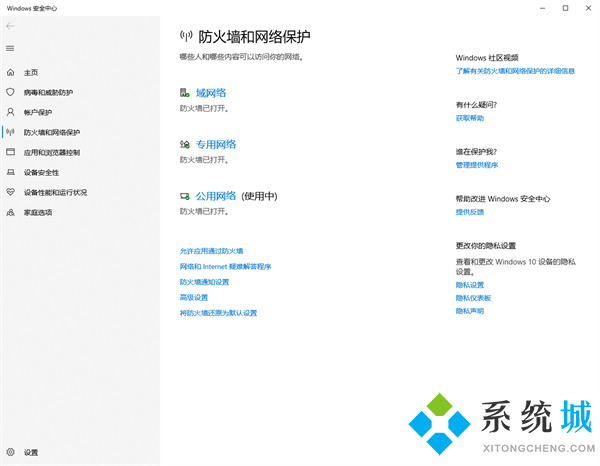Select 防火墙和网络保护 in the sidebar
This screenshot has width=600, height=466.
point(52,132)
